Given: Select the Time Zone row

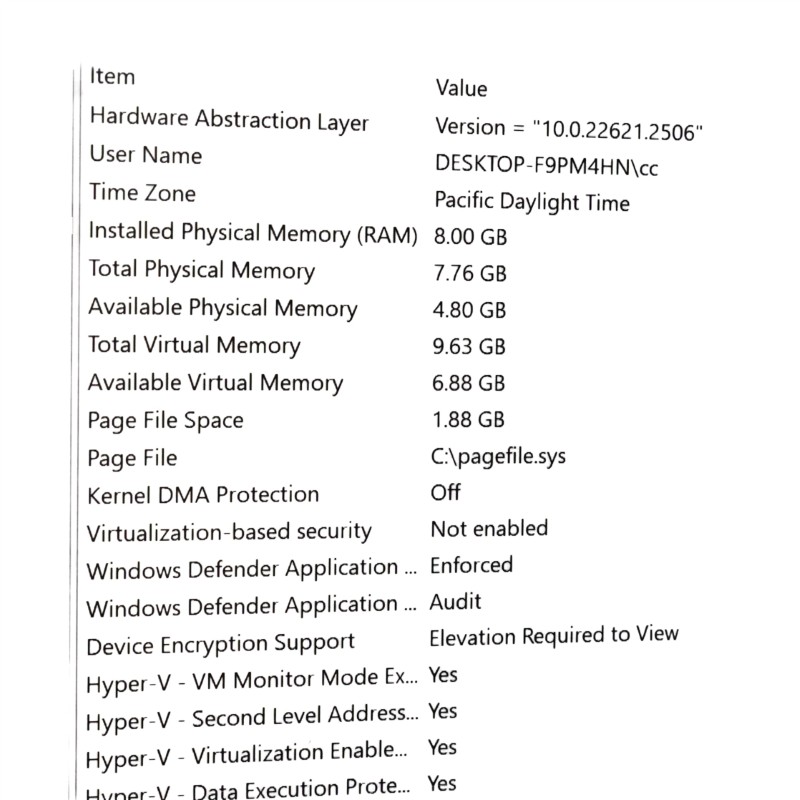Looking at the screenshot, I should 142,193.
